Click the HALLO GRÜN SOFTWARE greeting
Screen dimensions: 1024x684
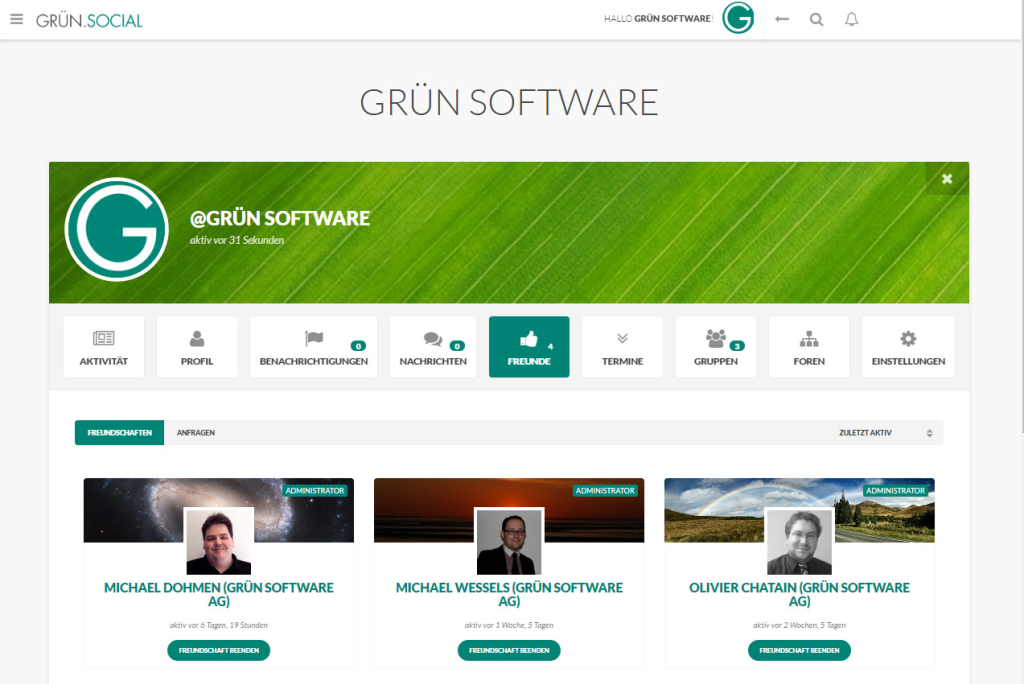pyautogui.click(x=658, y=18)
